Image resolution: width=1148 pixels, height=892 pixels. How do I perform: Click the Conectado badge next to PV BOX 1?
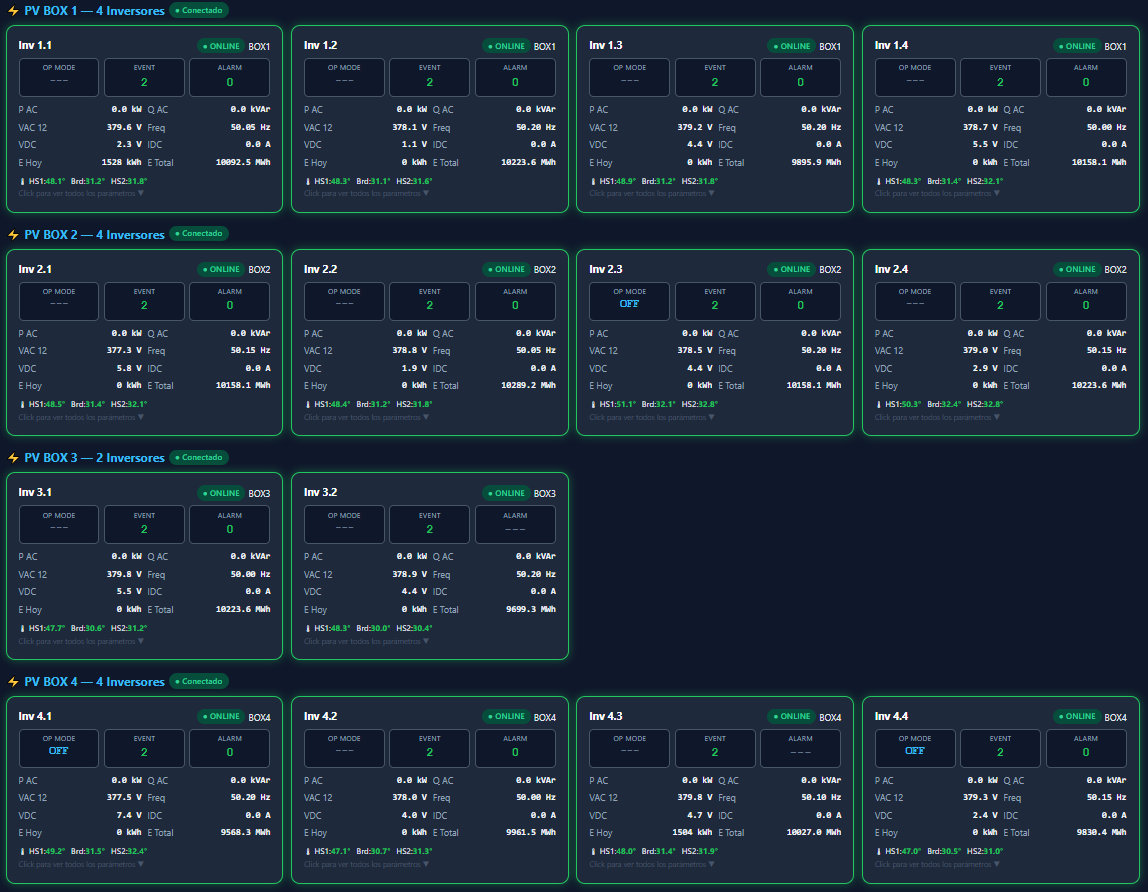198,10
